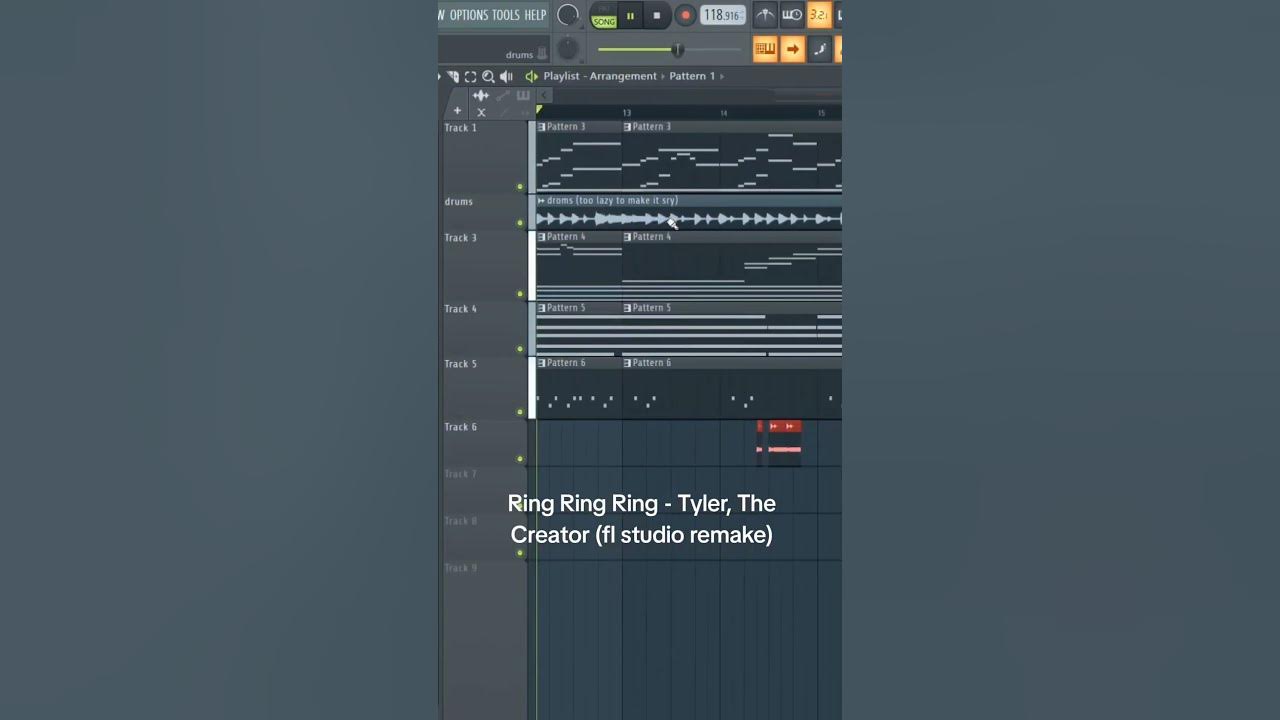Select the Track 3 header
This screenshot has width=1280, height=720.
pos(484,266)
